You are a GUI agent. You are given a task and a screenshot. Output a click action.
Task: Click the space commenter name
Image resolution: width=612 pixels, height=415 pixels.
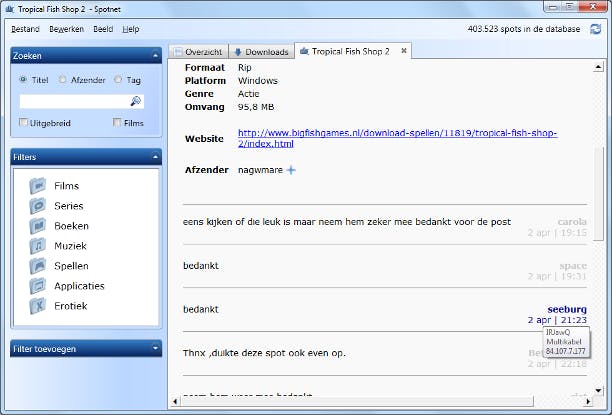coord(573,266)
